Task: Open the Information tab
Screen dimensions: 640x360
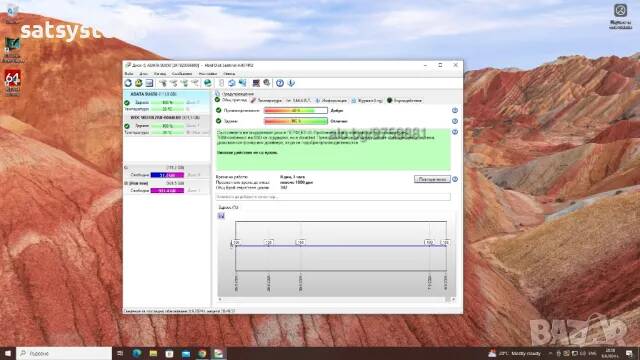Action: coord(331,100)
